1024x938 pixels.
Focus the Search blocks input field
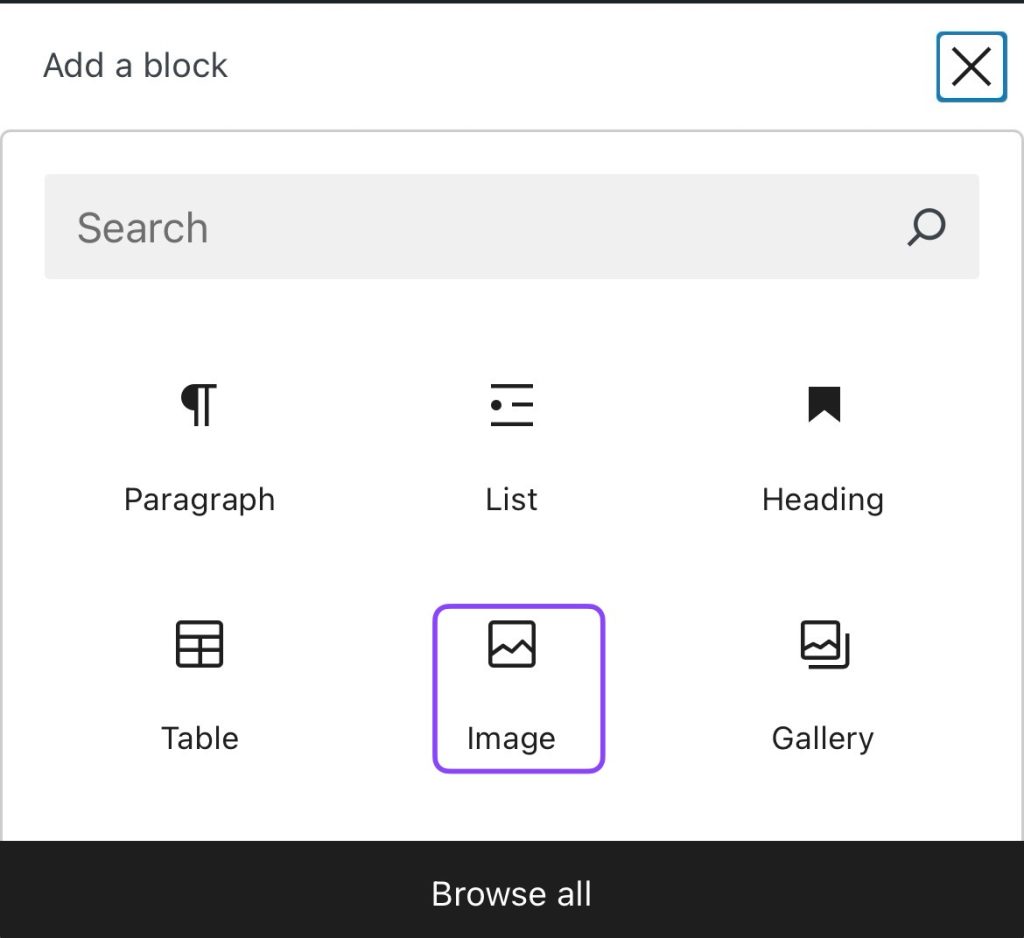[x=480, y=227]
